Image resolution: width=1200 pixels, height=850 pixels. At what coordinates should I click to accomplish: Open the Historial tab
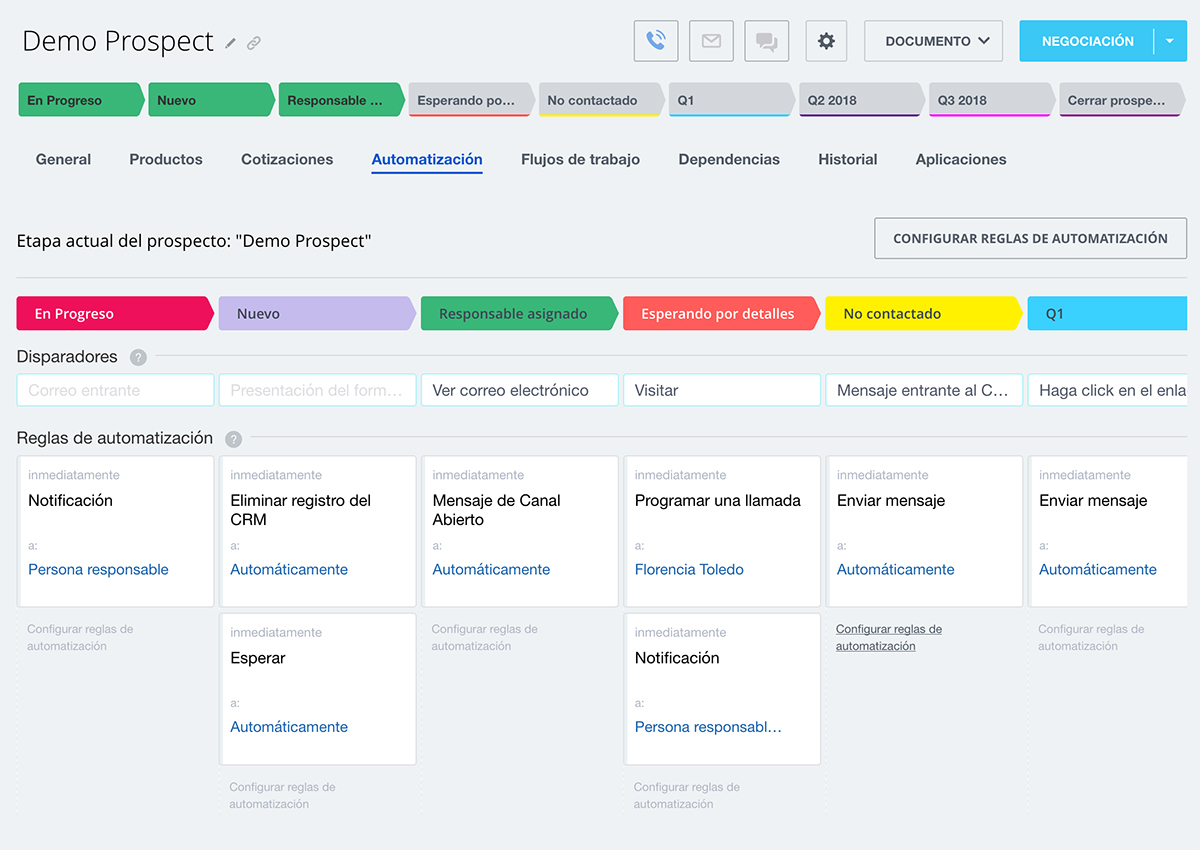[847, 159]
